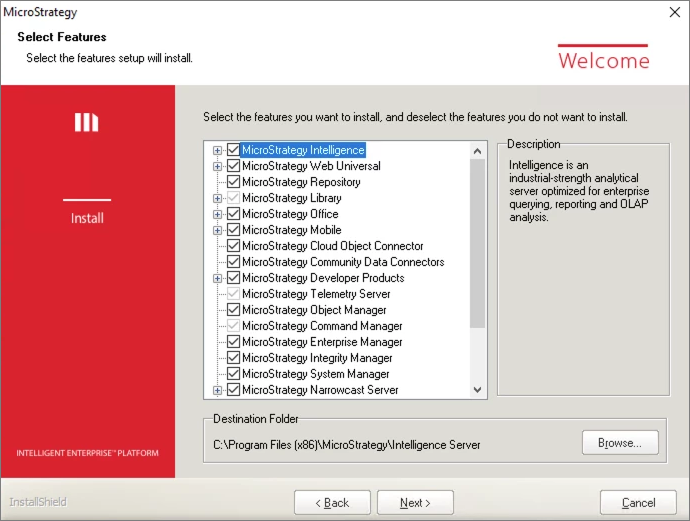Image resolution: width=690 pixels, height=521 pixels.
Task: Deselect the MicroStrategy Object Manager checkbox
Action: (233, 310)
